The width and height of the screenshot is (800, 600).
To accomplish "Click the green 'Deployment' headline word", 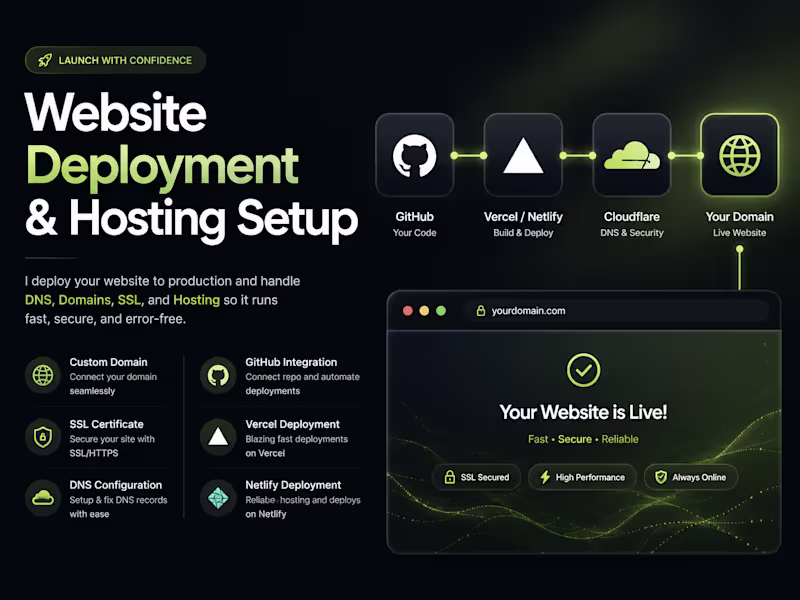I will click(x=162, y=167).
